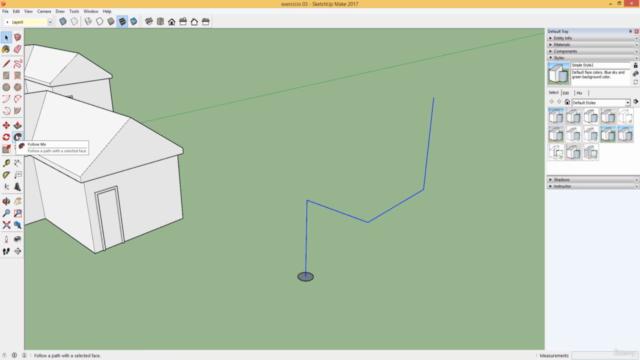The image size is (640, 360).
Task: Pick the Circle tool
Action: point(6,87)
